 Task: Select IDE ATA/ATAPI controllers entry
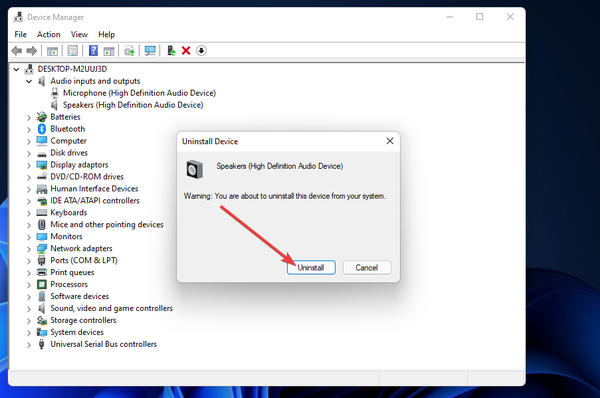pos(95,201)
